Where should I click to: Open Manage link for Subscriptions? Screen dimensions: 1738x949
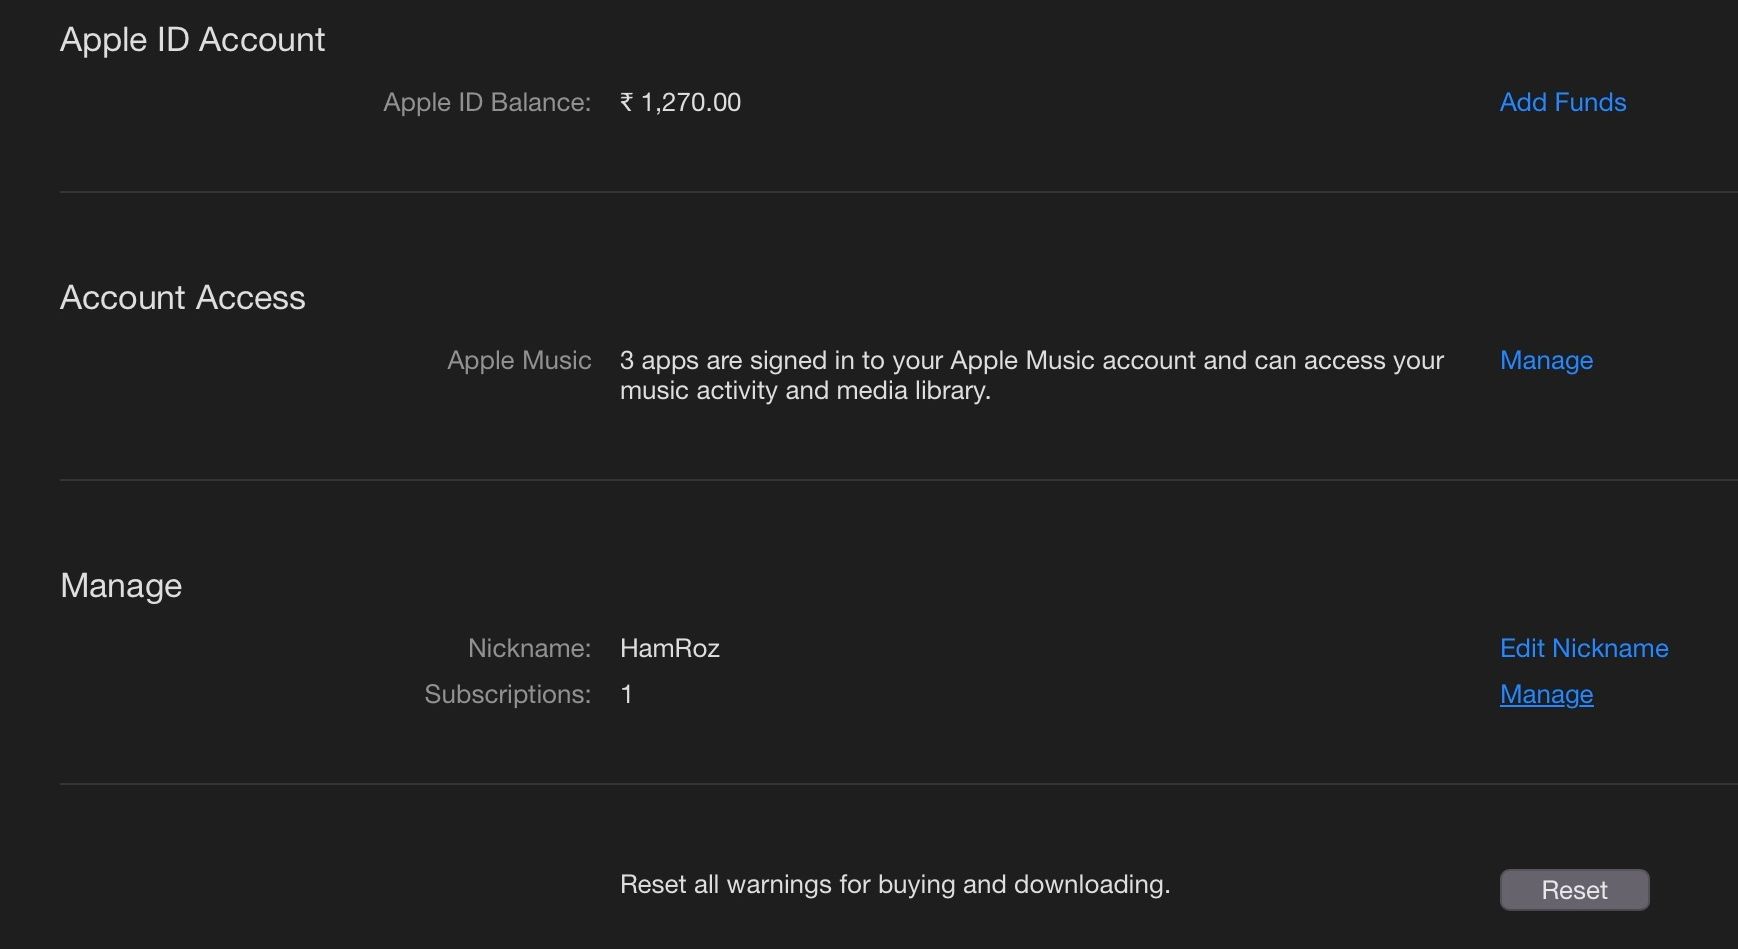(1546, 694)
